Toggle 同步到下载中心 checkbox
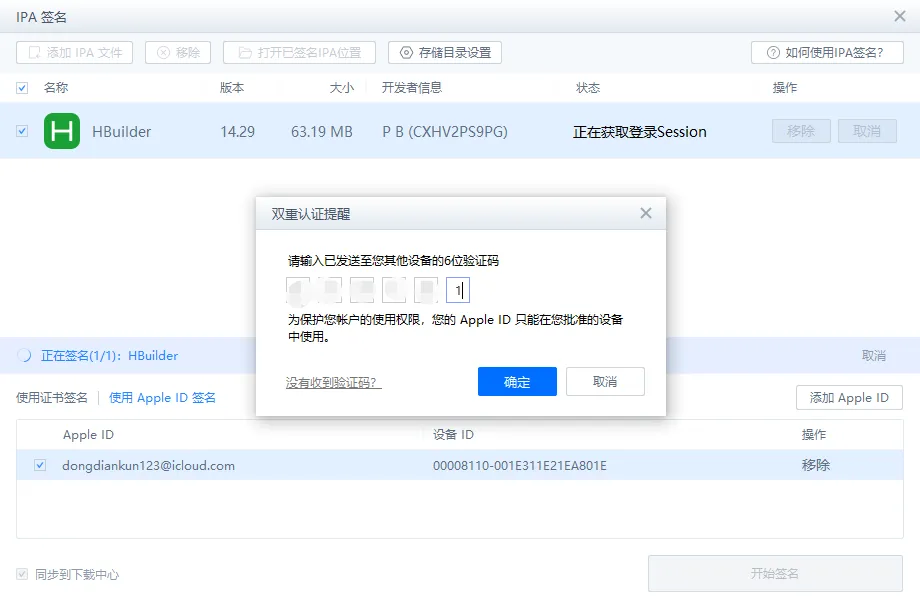Viewport: 920px width, 613px height. pos(22,574)
